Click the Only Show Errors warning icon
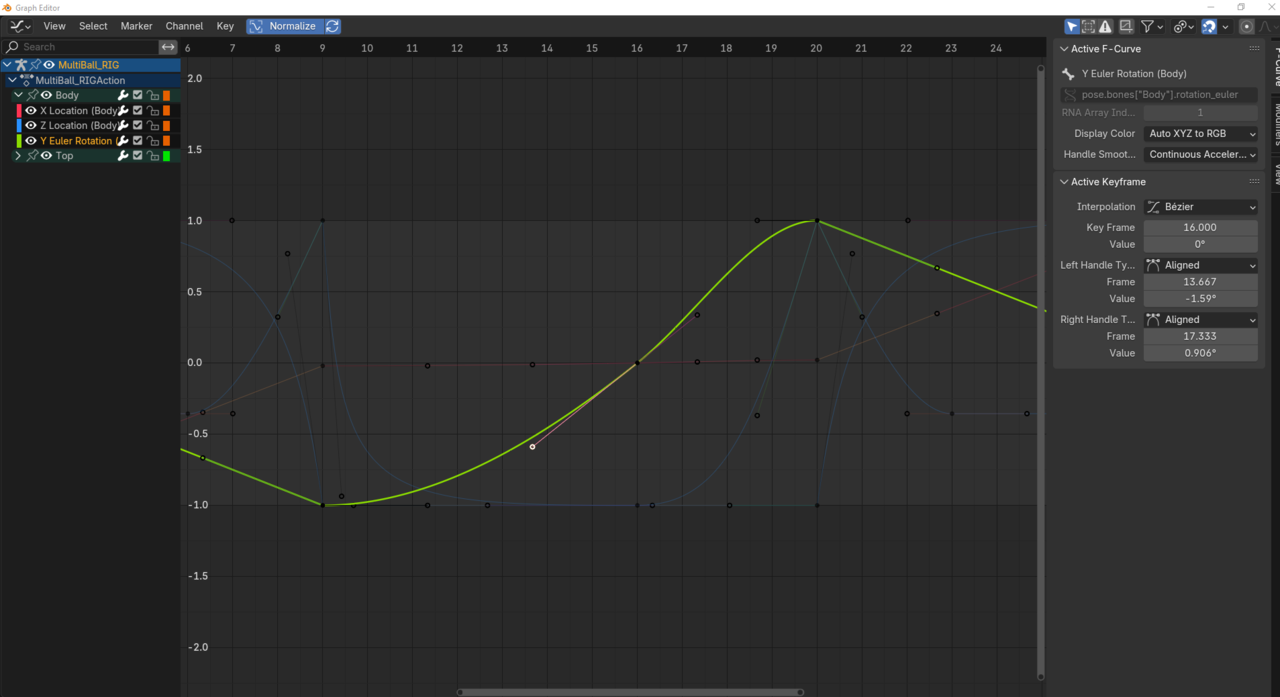The height and width of the screenshot is (697, 1280). tap(1105, 26)
